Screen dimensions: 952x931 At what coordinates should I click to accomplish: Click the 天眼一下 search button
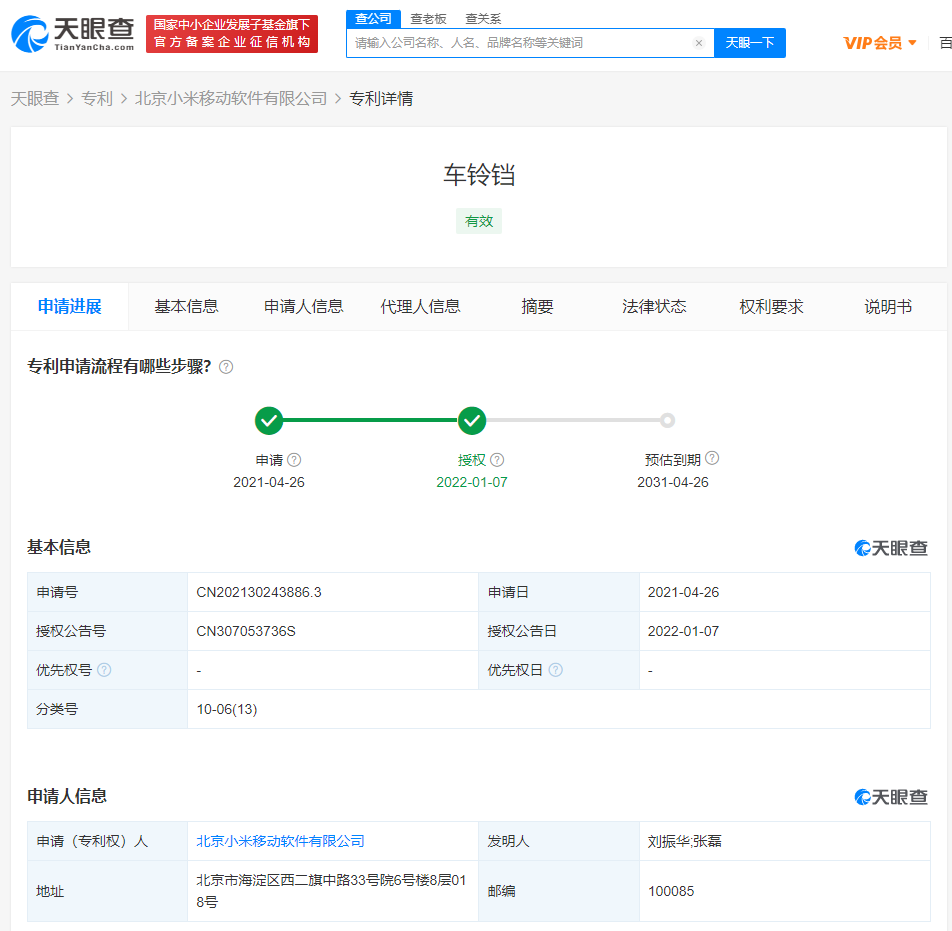click(x=749, y=43)
